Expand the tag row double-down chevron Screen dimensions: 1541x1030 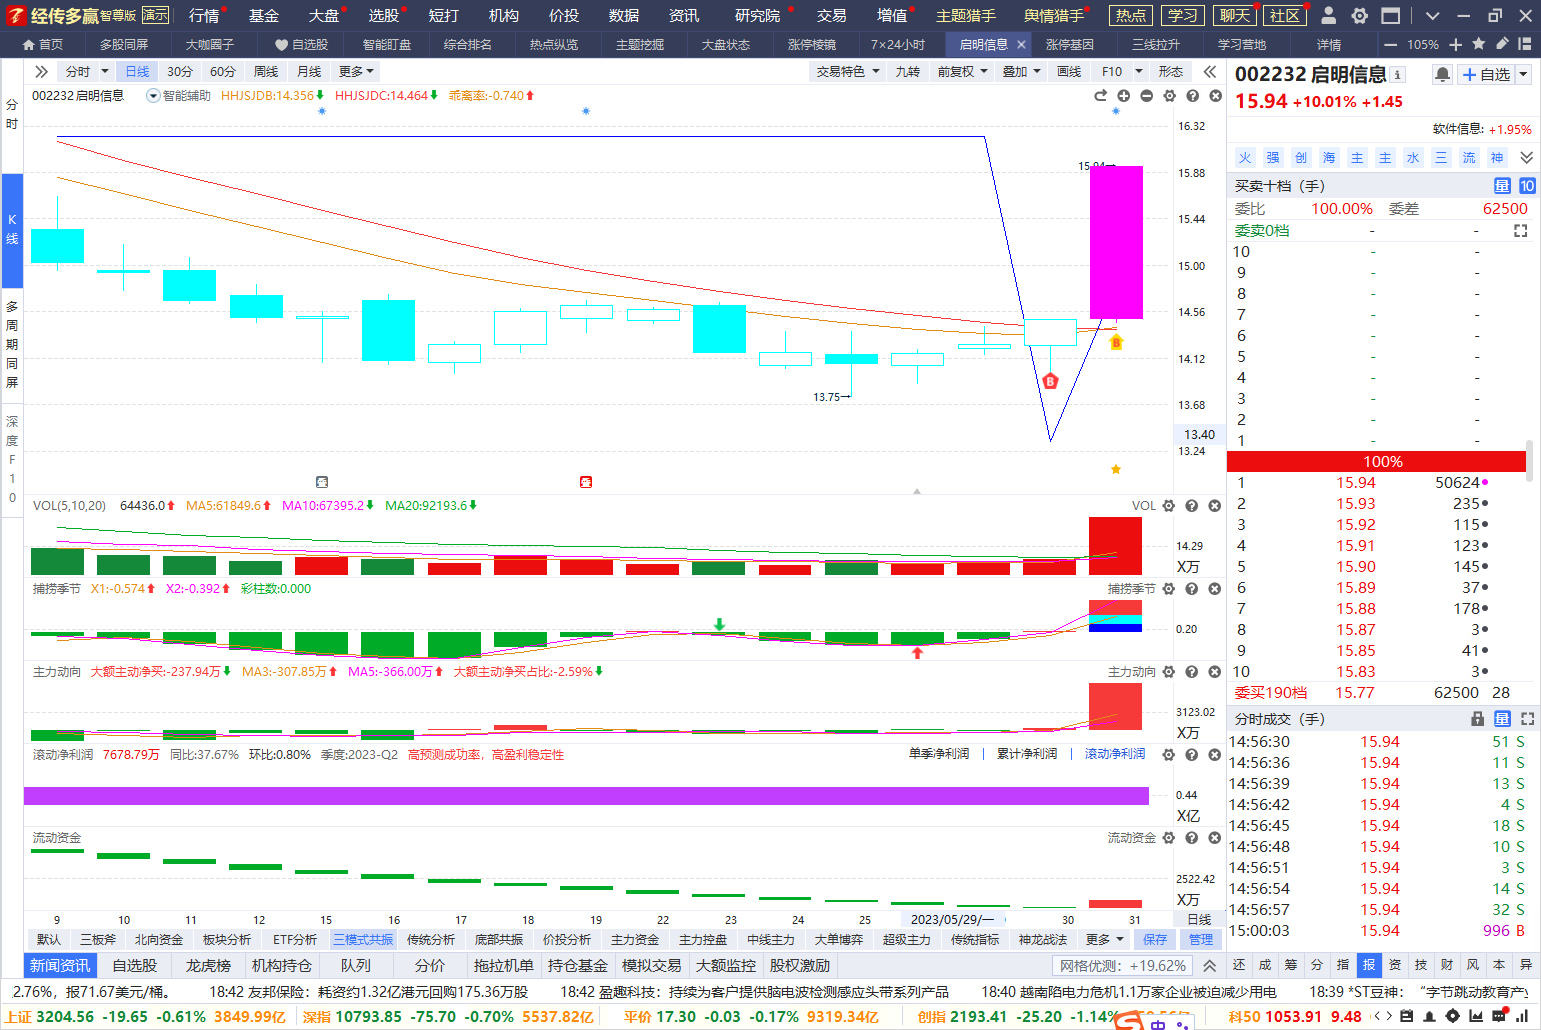pos(1526,158)
